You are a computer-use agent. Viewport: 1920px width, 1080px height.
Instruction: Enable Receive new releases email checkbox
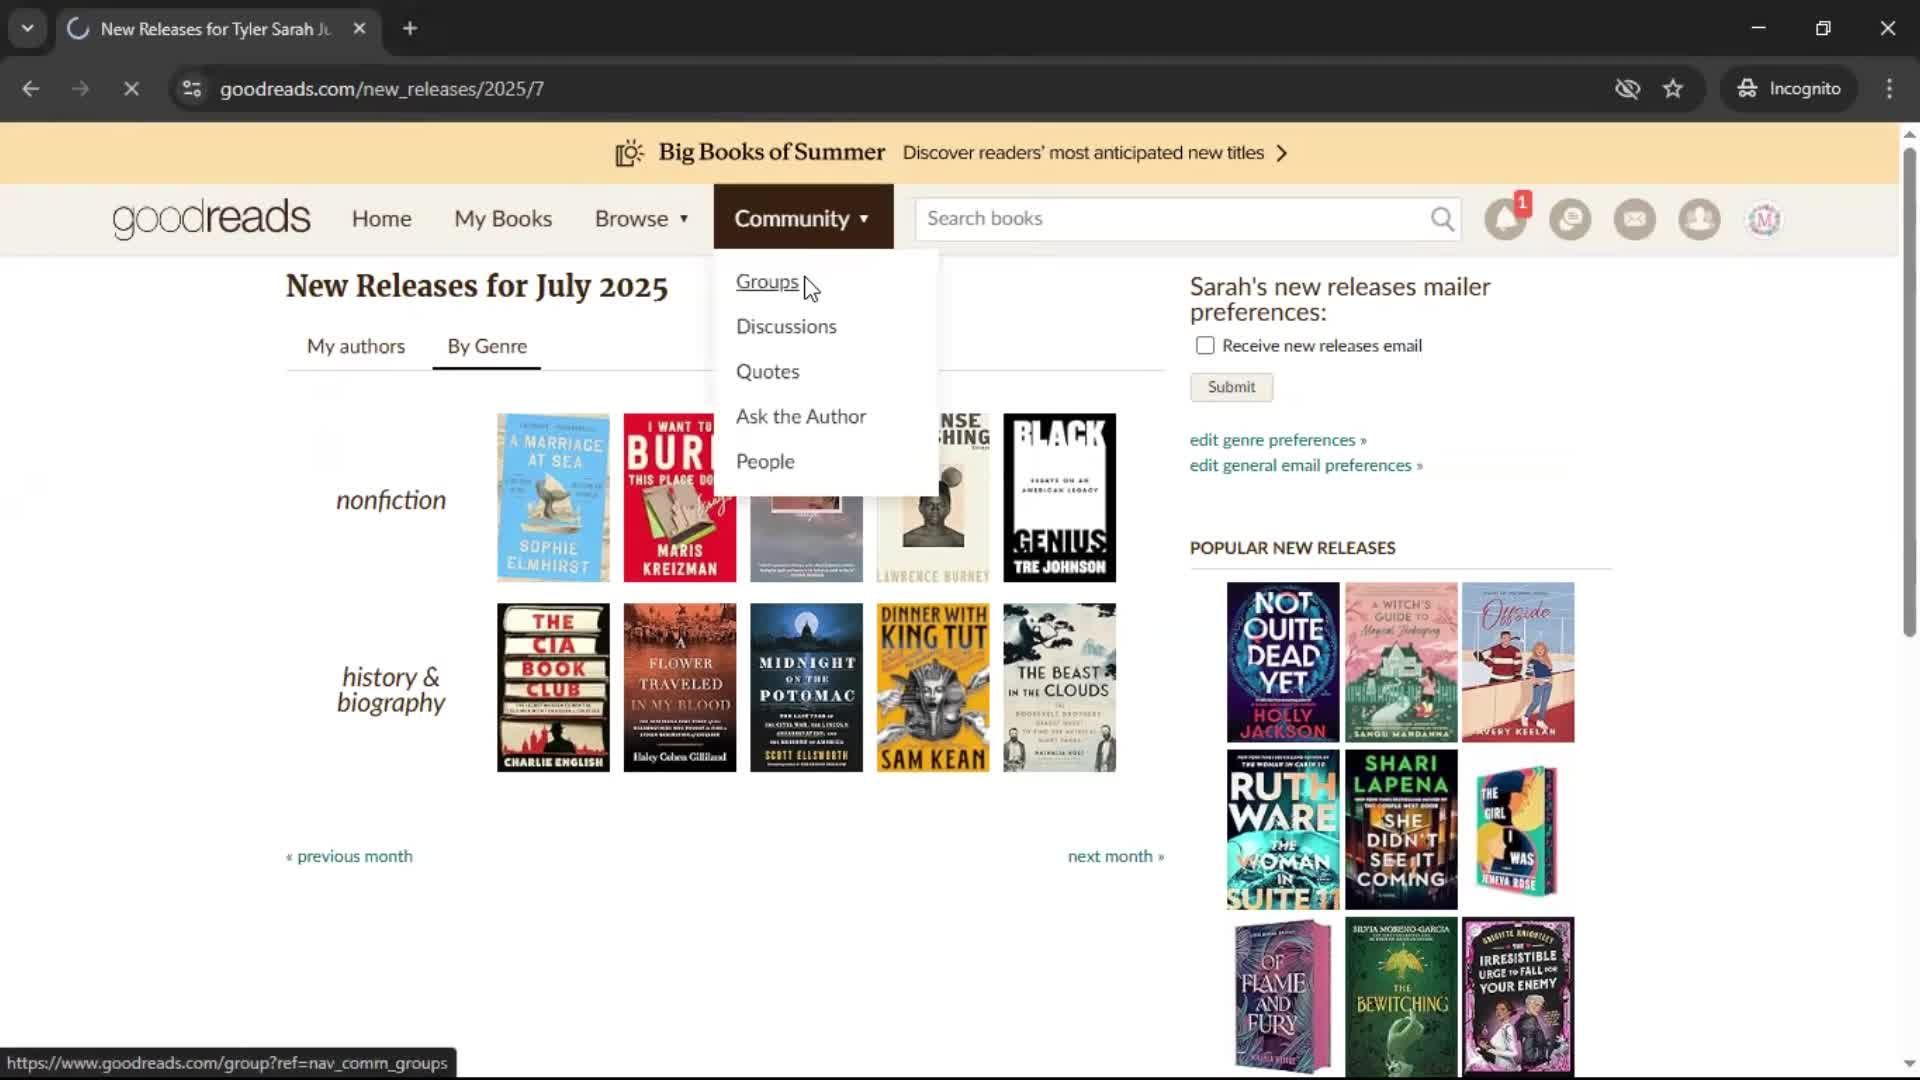1205,345
